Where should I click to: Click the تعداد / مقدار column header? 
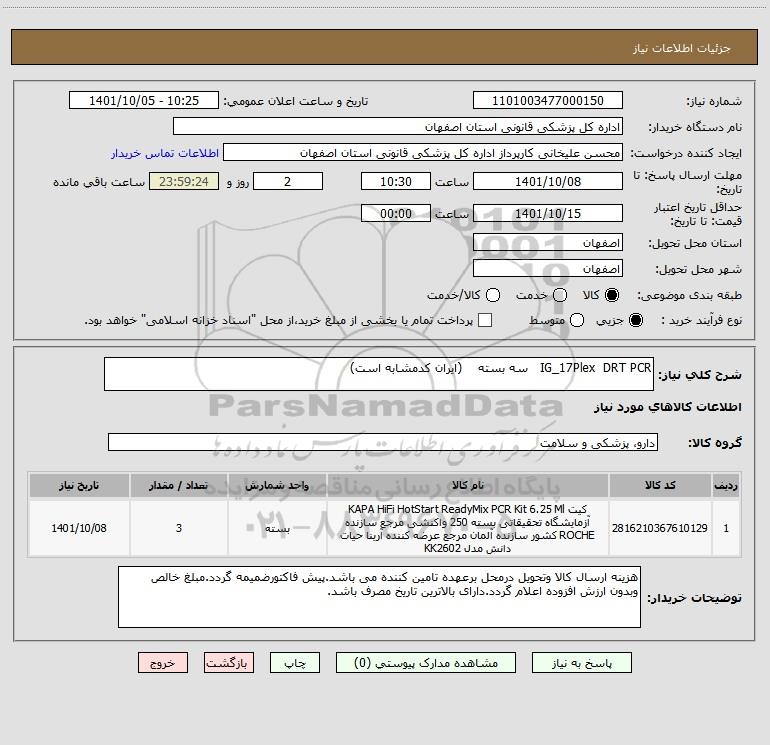[178, 485]
